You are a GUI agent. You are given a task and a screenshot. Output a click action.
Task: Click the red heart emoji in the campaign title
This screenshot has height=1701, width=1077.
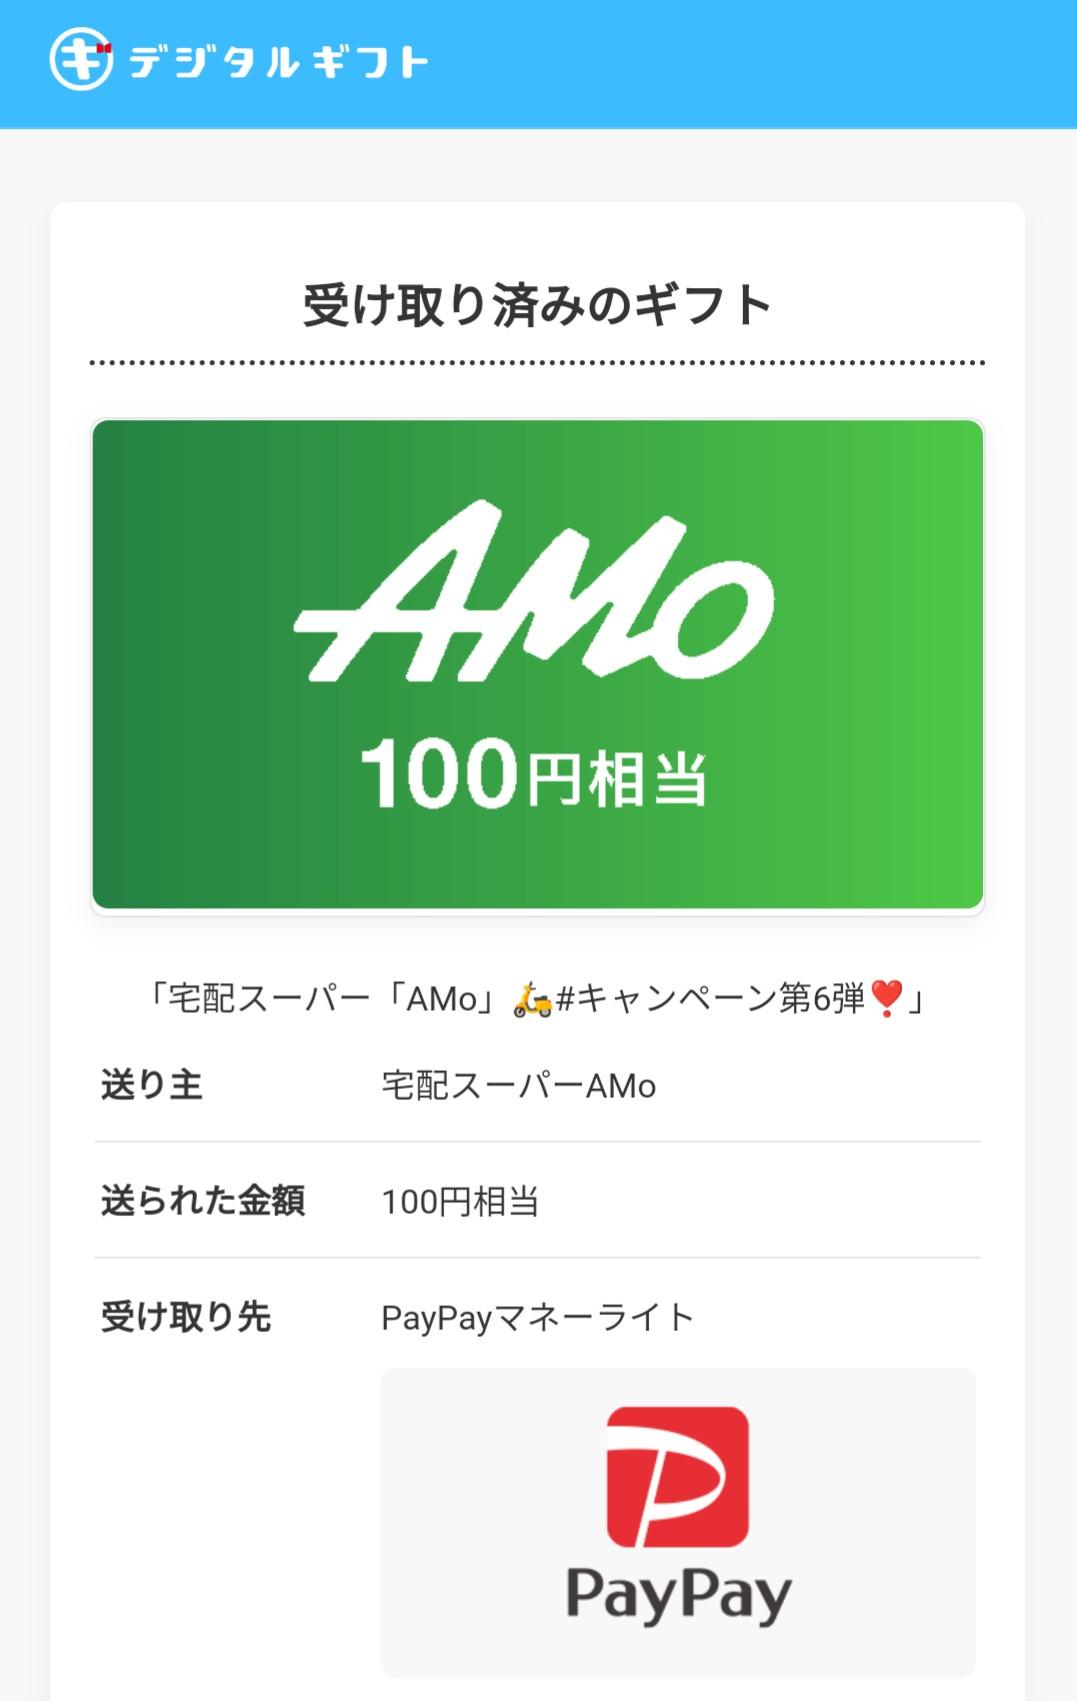pyautogui.click(x=886, y=998)
